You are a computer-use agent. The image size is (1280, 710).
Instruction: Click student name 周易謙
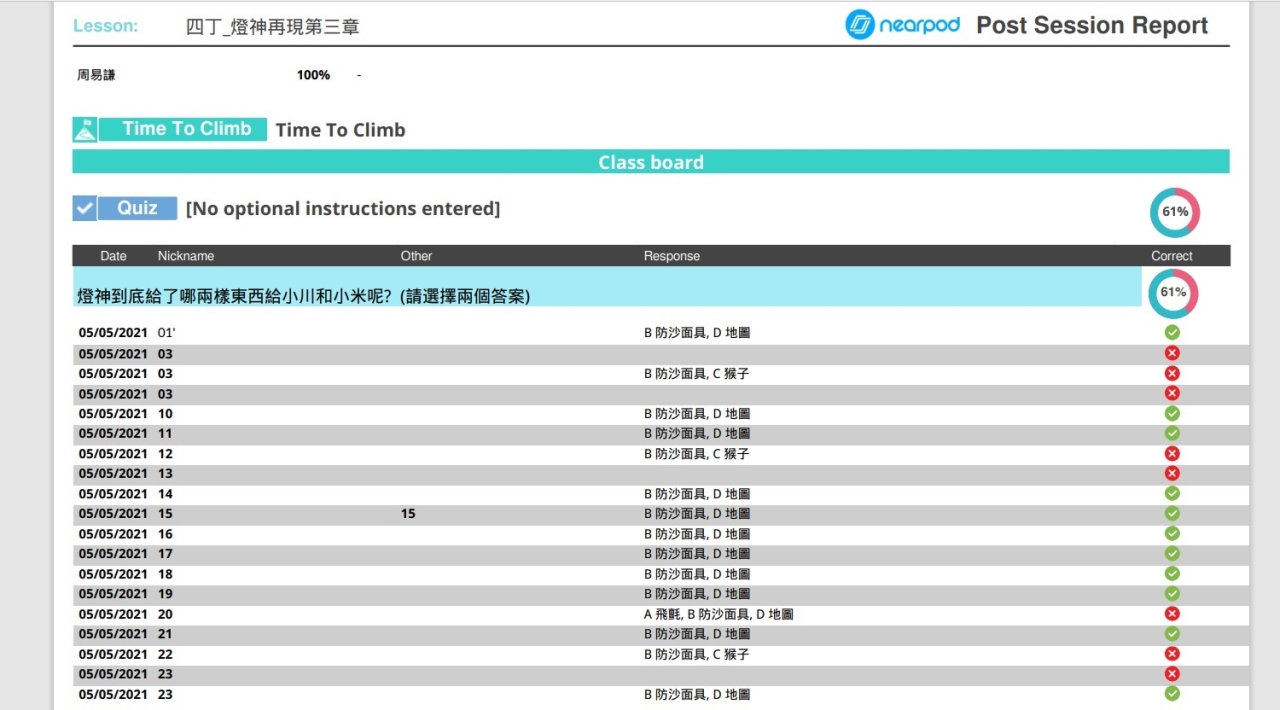(96, 75)
